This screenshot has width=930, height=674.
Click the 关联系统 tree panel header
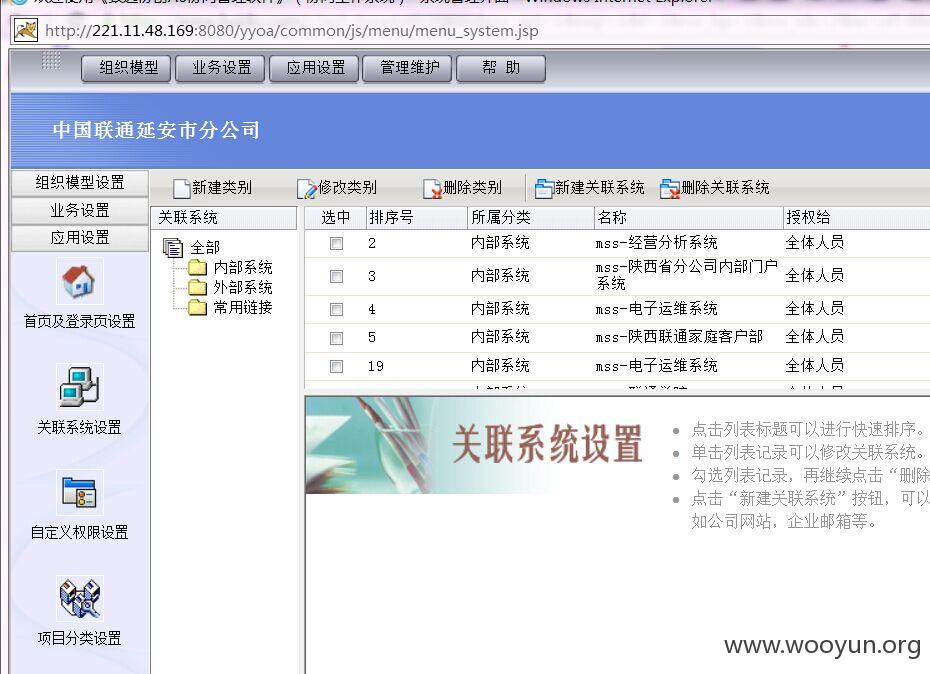tap(224, 218)
